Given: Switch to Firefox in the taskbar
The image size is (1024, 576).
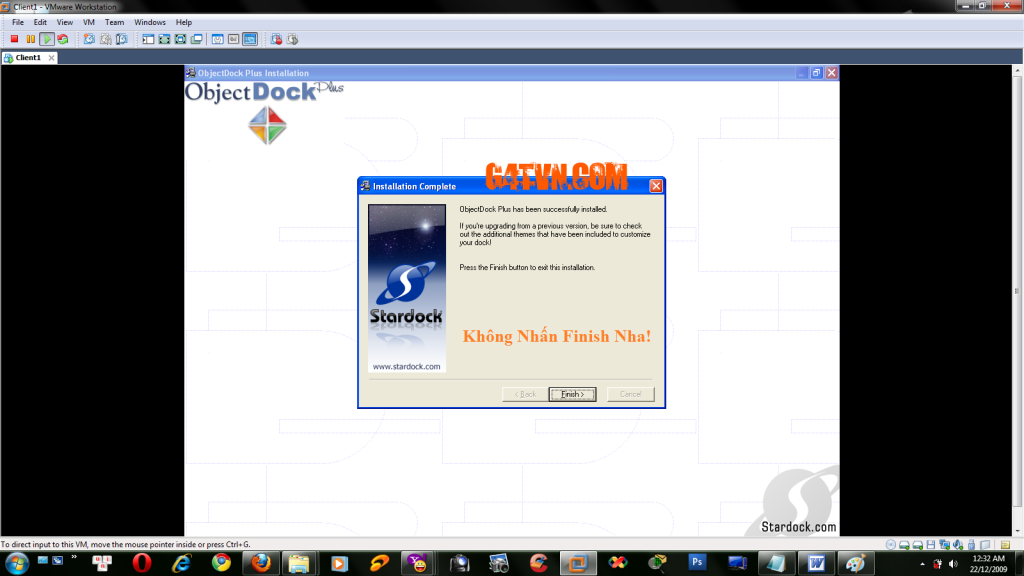Looking at the screenshot, I should coord(261,563).
